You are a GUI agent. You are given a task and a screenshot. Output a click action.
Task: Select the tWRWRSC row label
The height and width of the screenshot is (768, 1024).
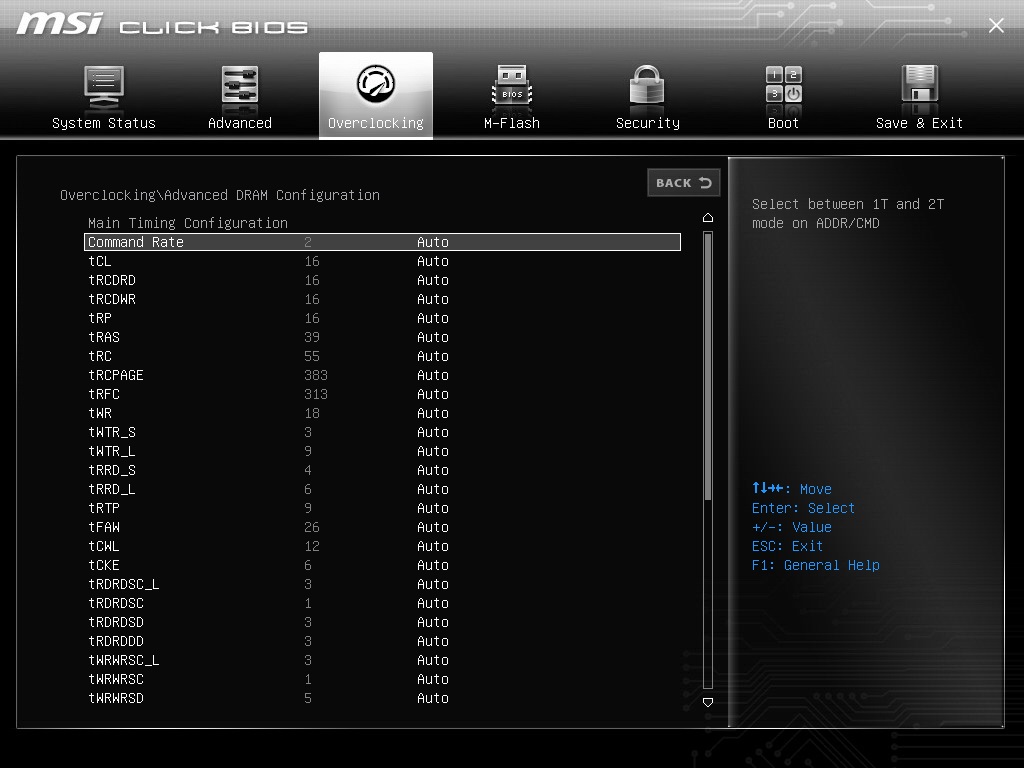click(x=116, y=679)
